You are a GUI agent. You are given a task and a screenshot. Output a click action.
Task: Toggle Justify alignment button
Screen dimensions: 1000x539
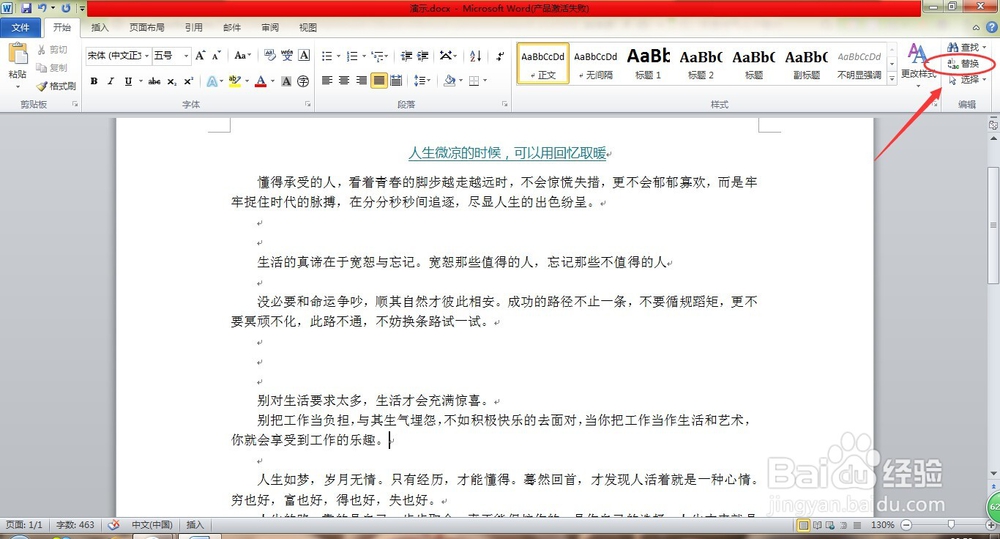pyautogui.click(x=379, y=80)
